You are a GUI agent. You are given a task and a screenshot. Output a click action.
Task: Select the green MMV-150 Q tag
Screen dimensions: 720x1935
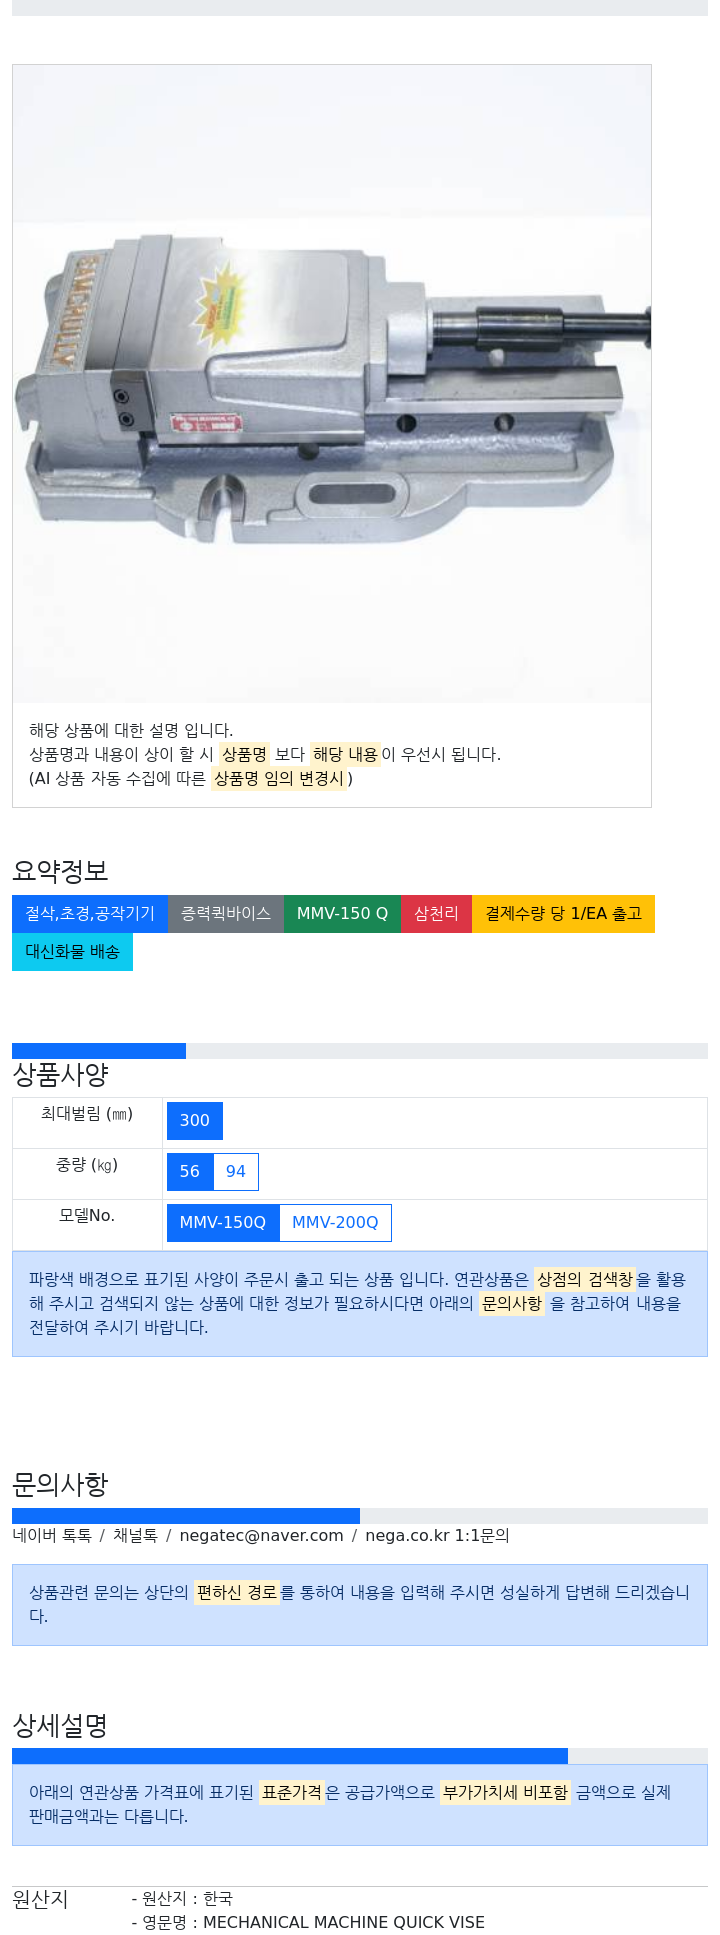tap(342, 914)
